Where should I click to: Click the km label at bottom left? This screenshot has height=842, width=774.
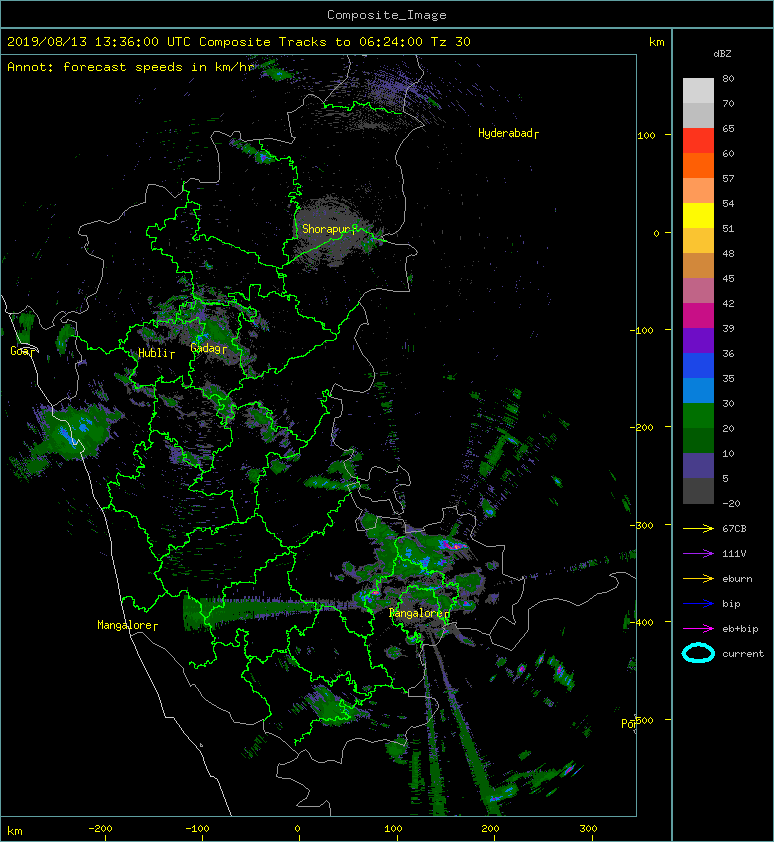15,831
